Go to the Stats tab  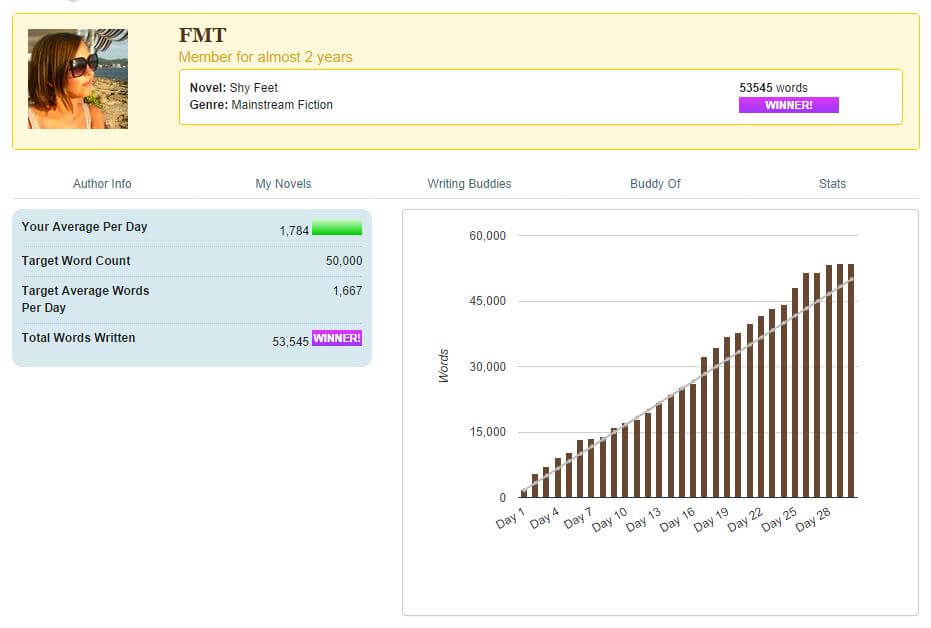pos(832,184)
